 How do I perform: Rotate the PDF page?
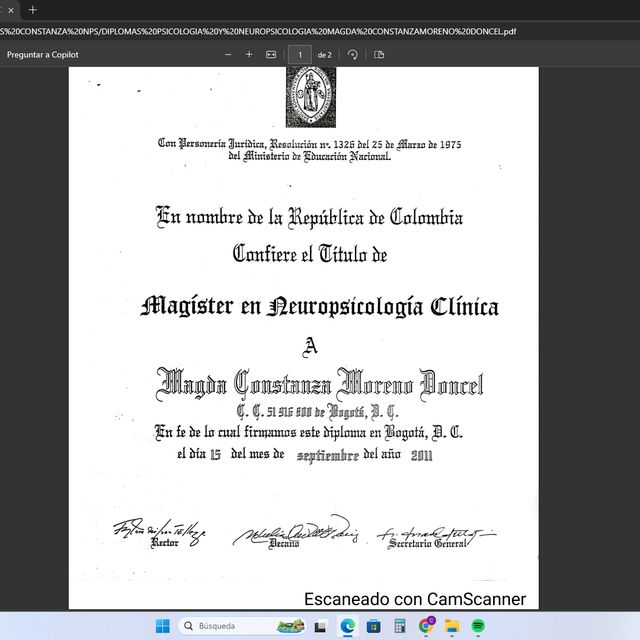[x=353, y=55]
